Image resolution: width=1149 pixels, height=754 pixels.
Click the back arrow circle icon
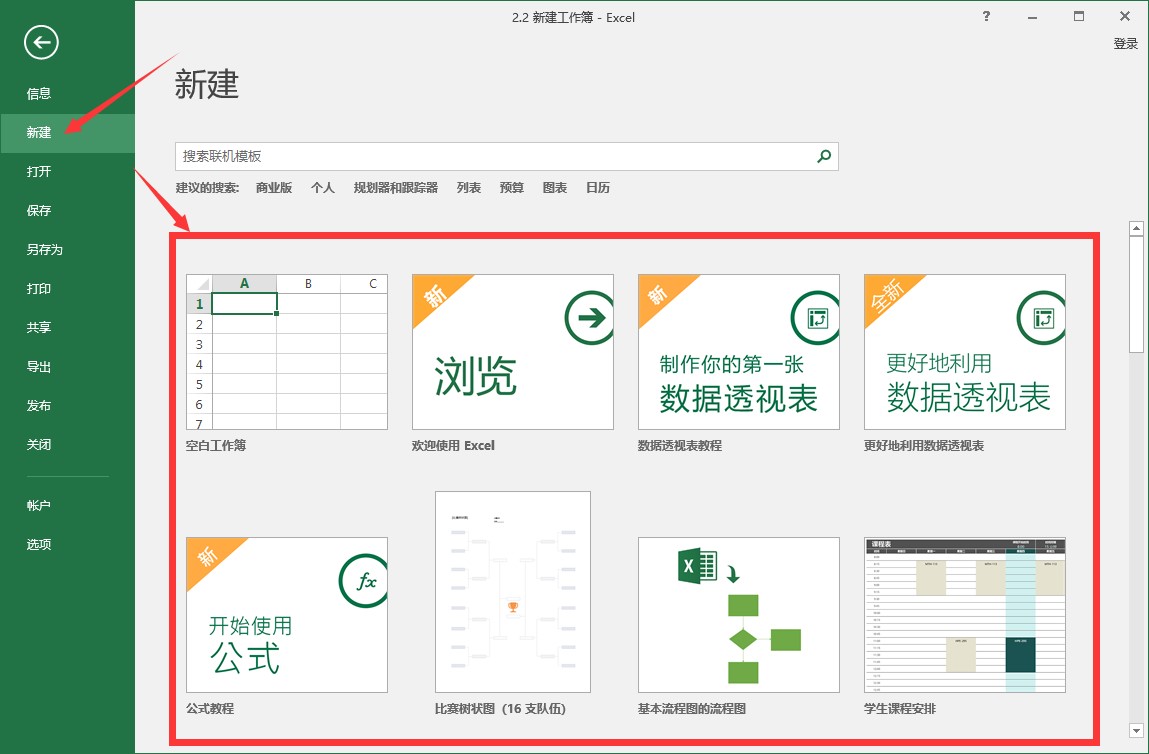[42, 42]
